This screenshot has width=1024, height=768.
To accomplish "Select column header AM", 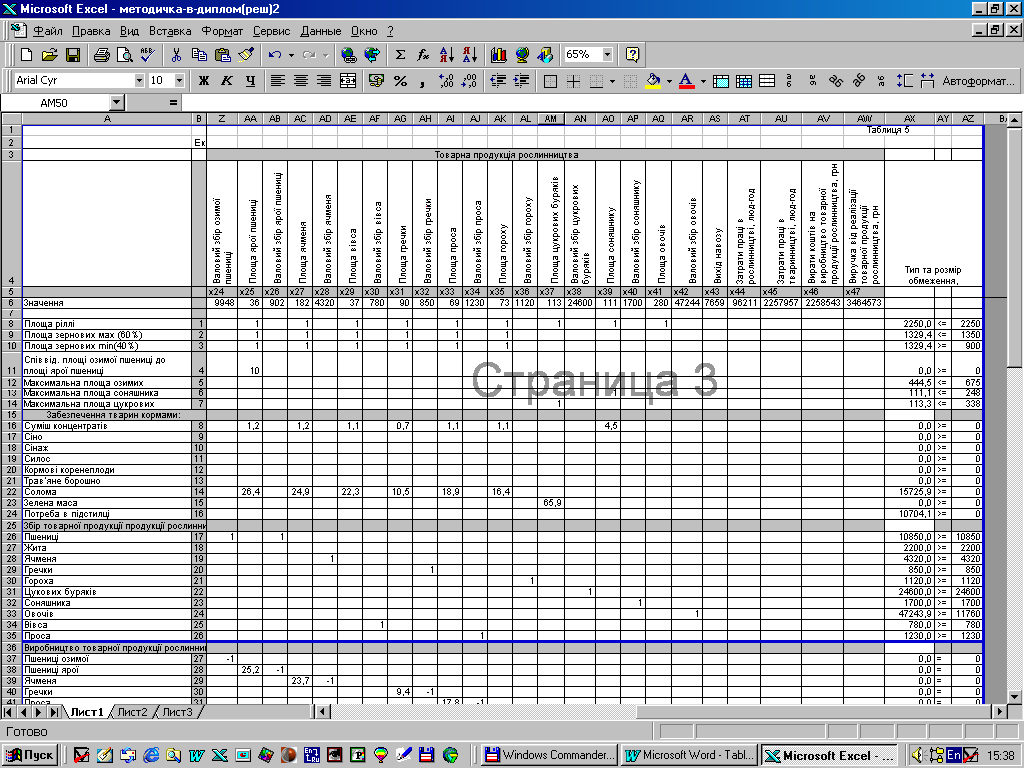I will click(x=551, y=118).
